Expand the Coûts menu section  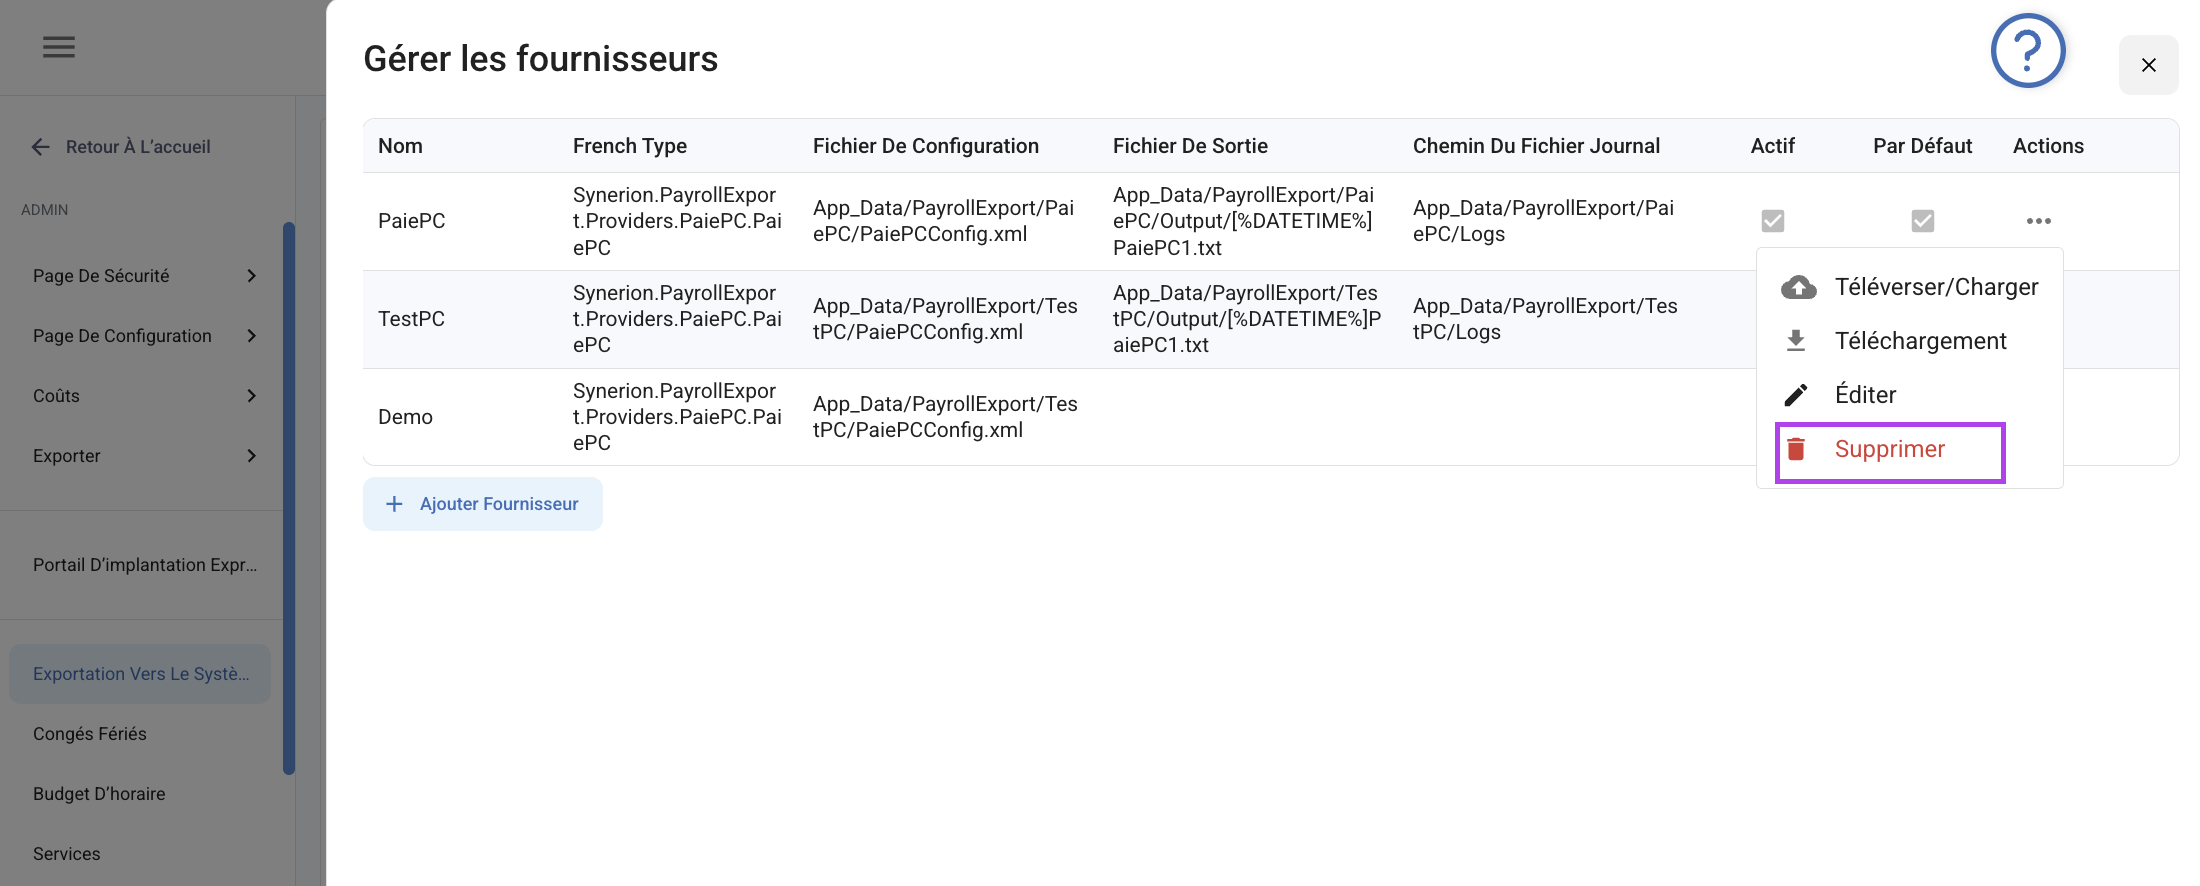click(x=145, y=396)
